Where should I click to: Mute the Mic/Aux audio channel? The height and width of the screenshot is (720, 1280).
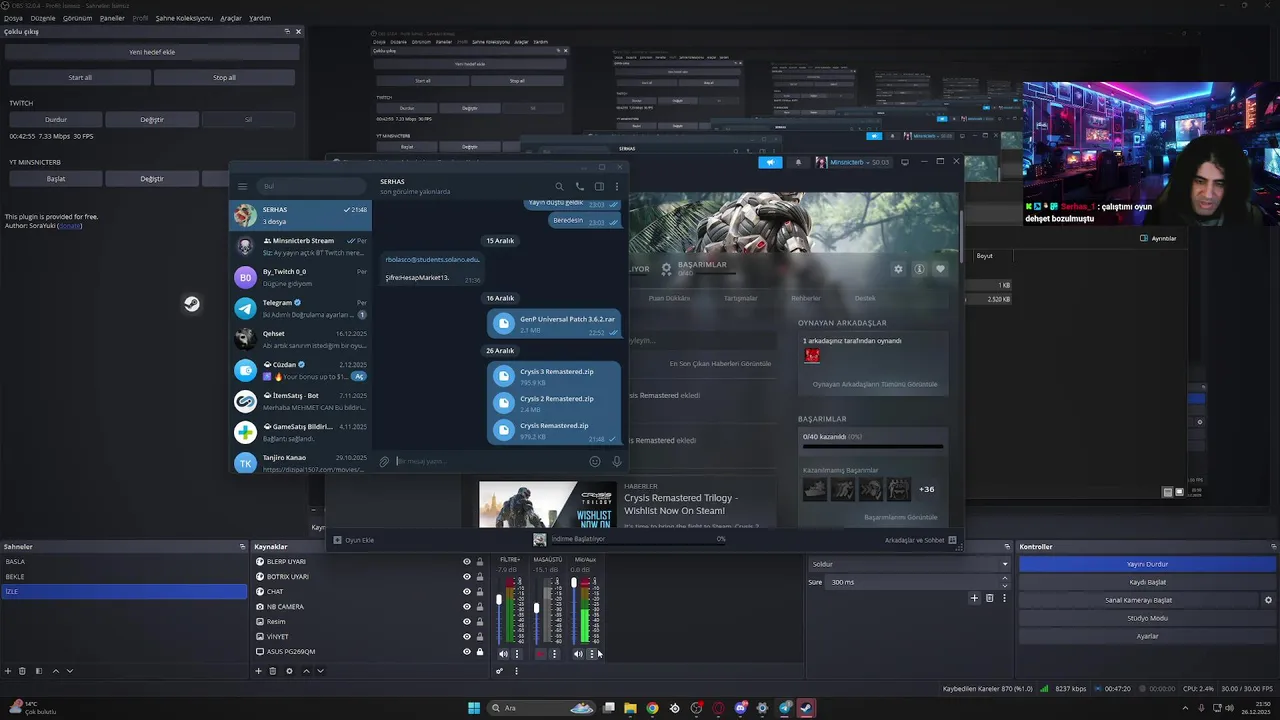point(578,654)
